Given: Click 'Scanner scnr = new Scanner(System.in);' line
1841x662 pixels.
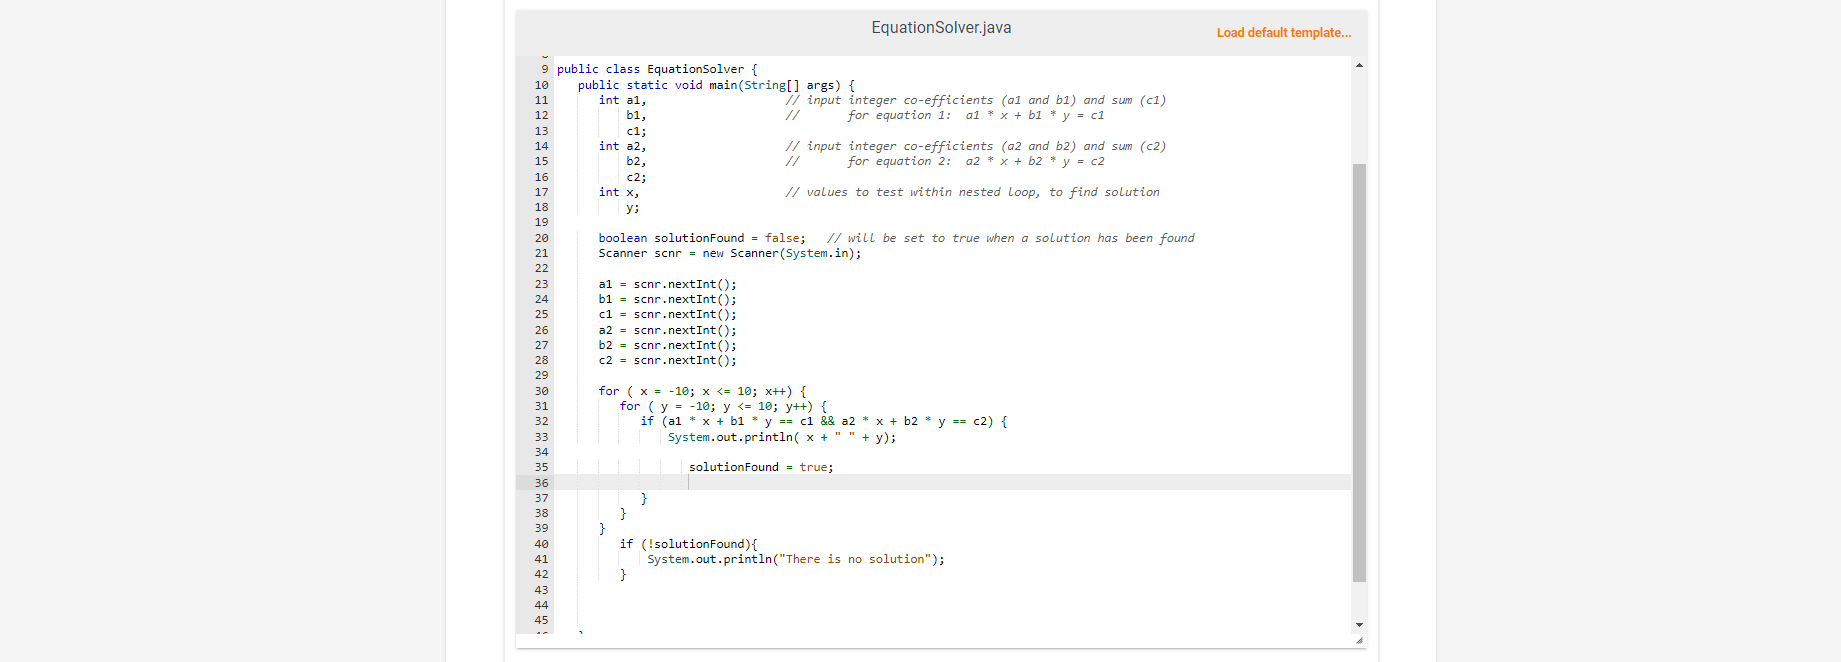Looking at the screenshot, I should (x=730, y=253).
